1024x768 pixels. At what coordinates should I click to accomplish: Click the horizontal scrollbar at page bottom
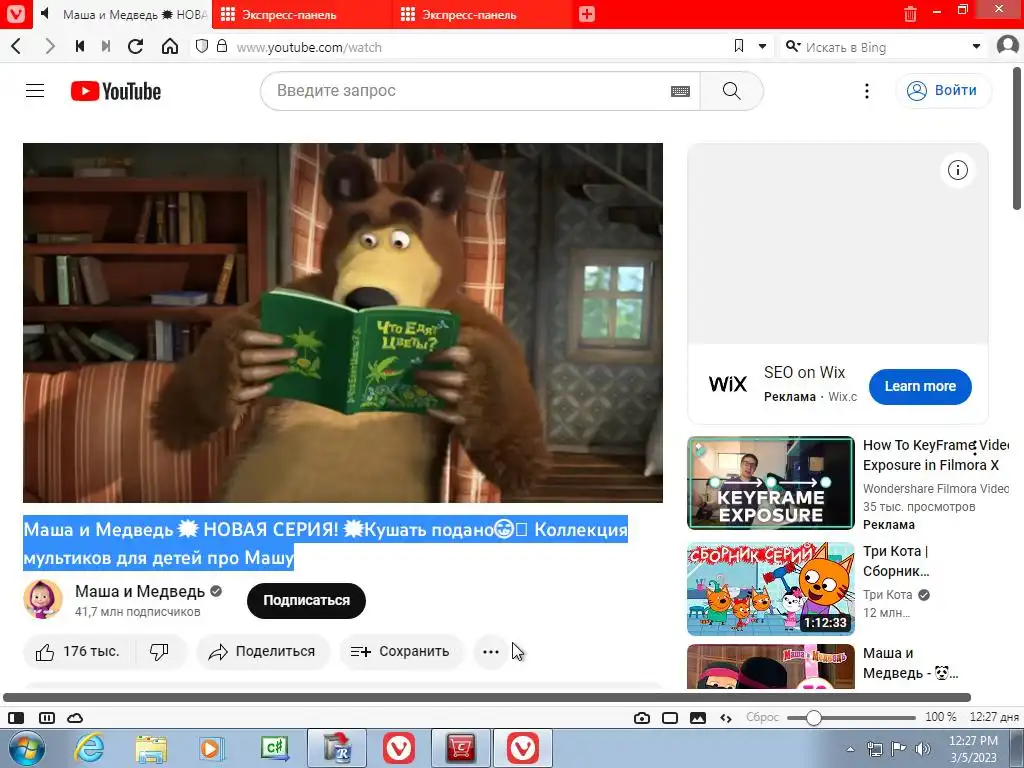(x=487, y=697)
